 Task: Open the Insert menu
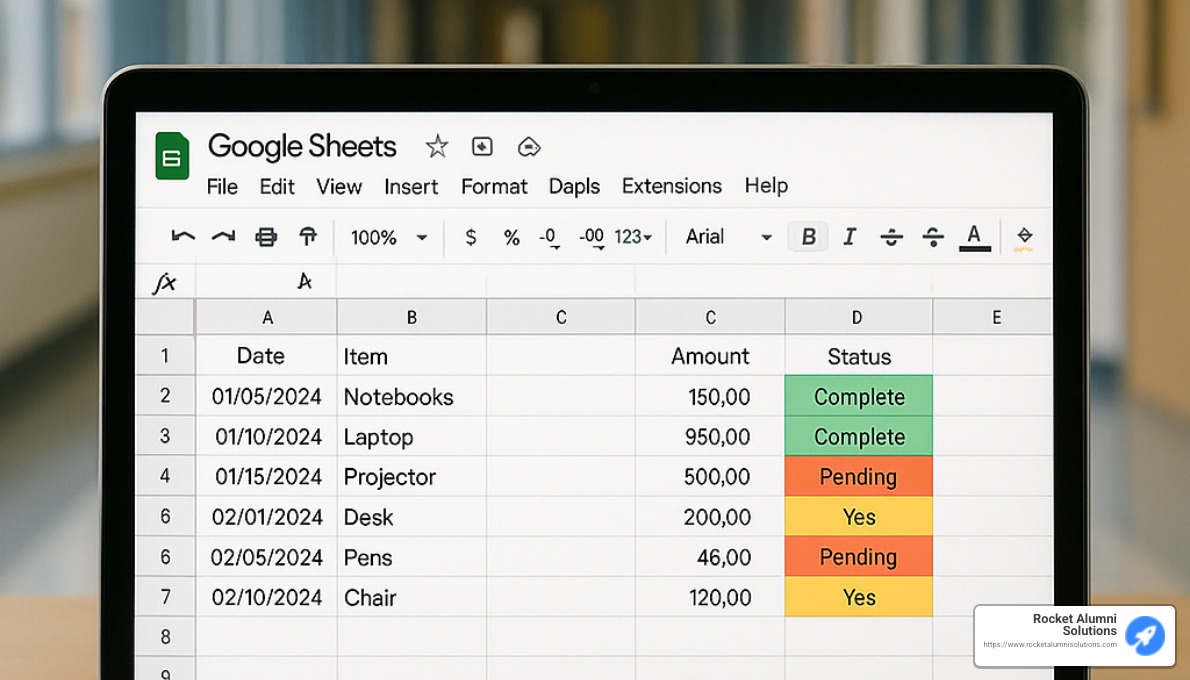pos(411,187)
